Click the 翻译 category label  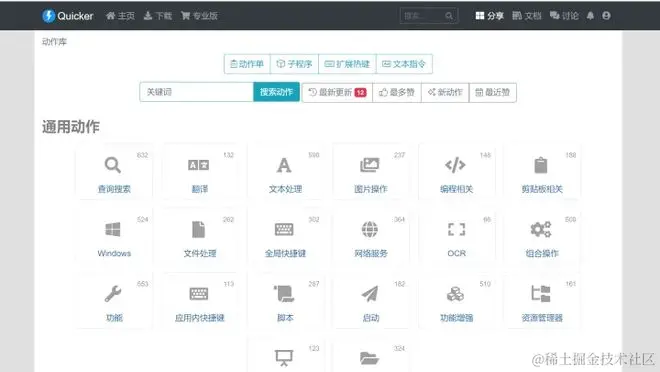(200, 189)
